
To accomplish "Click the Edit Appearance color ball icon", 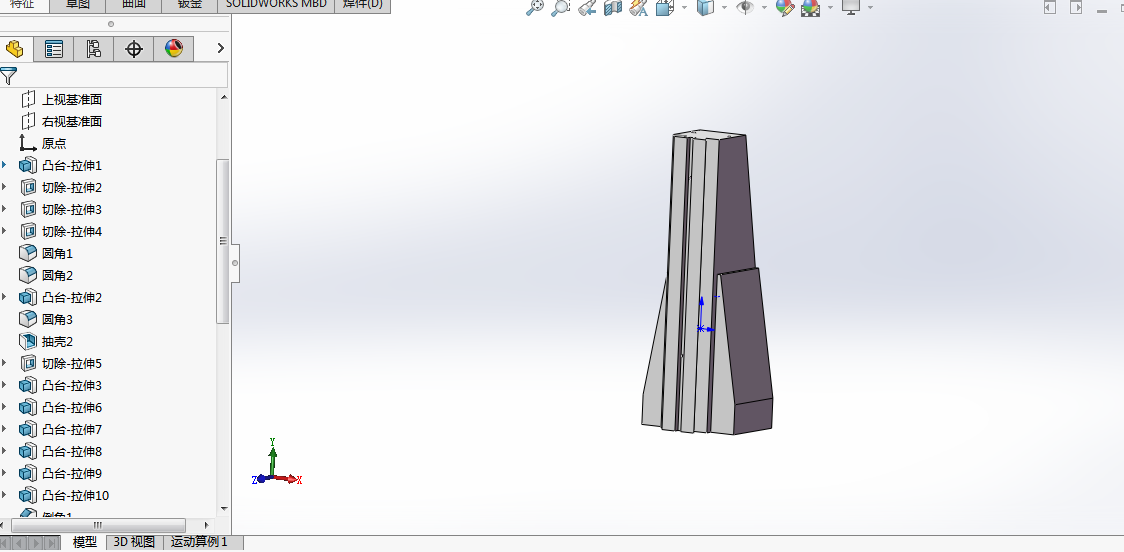I will pyautogui.click(x=785, y=8).
